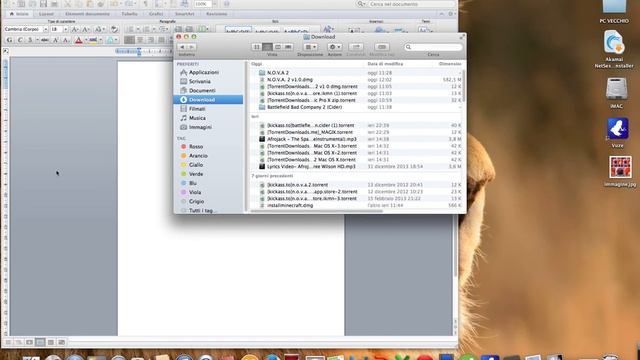Apply red font color in Word
The width and height of the screenshot is (640, 360).
point(79,40)
